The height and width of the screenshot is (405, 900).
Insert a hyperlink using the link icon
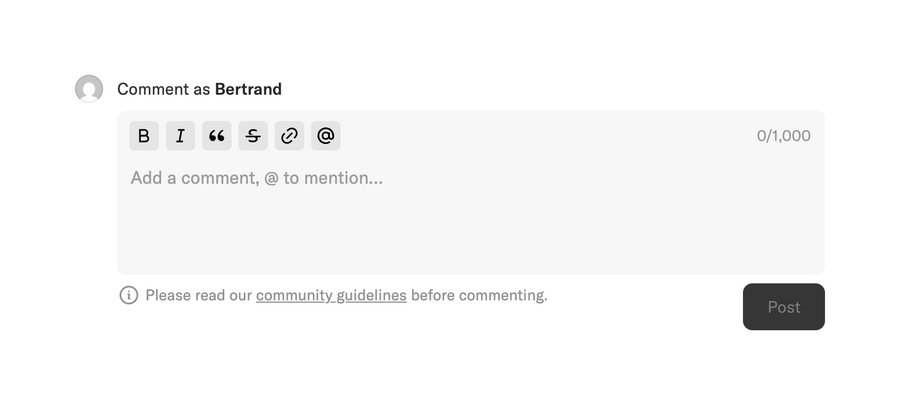point(289,136)
